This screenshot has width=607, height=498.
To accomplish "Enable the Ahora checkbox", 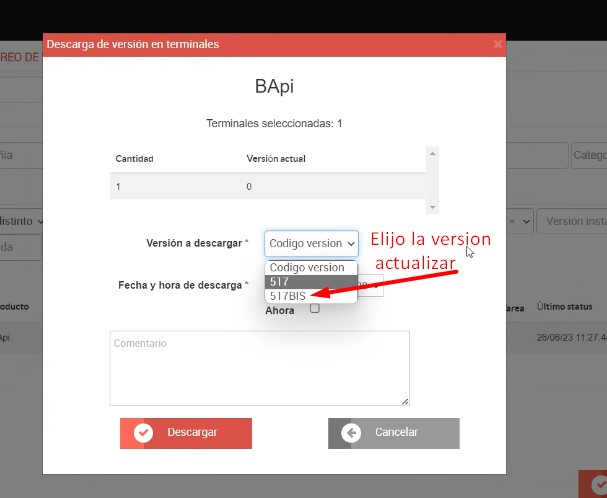I will coord(315,309).
